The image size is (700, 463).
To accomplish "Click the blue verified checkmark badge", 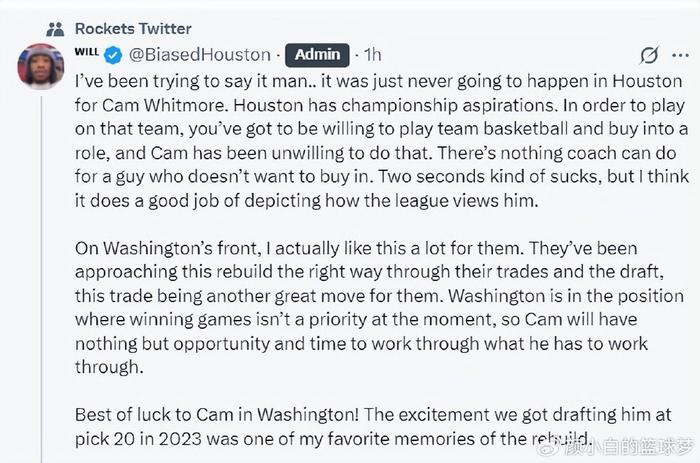I will [114, 54].
